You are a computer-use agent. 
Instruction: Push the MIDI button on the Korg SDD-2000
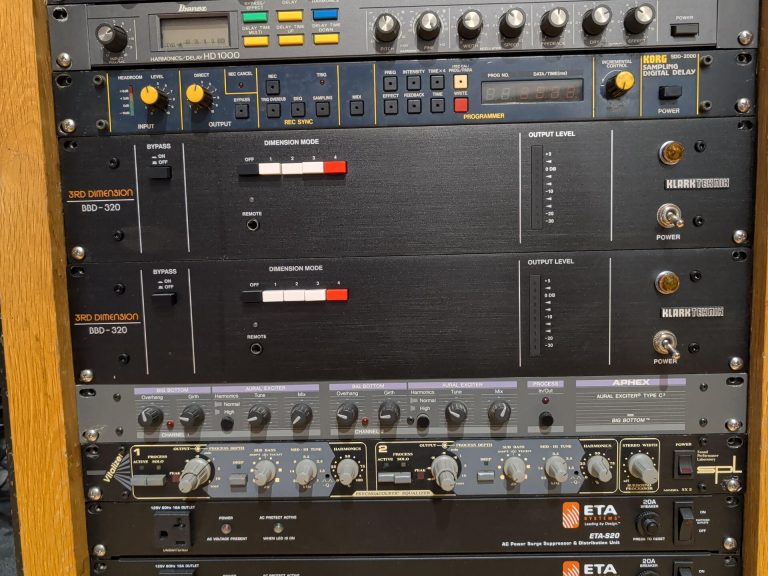(357, 107)
